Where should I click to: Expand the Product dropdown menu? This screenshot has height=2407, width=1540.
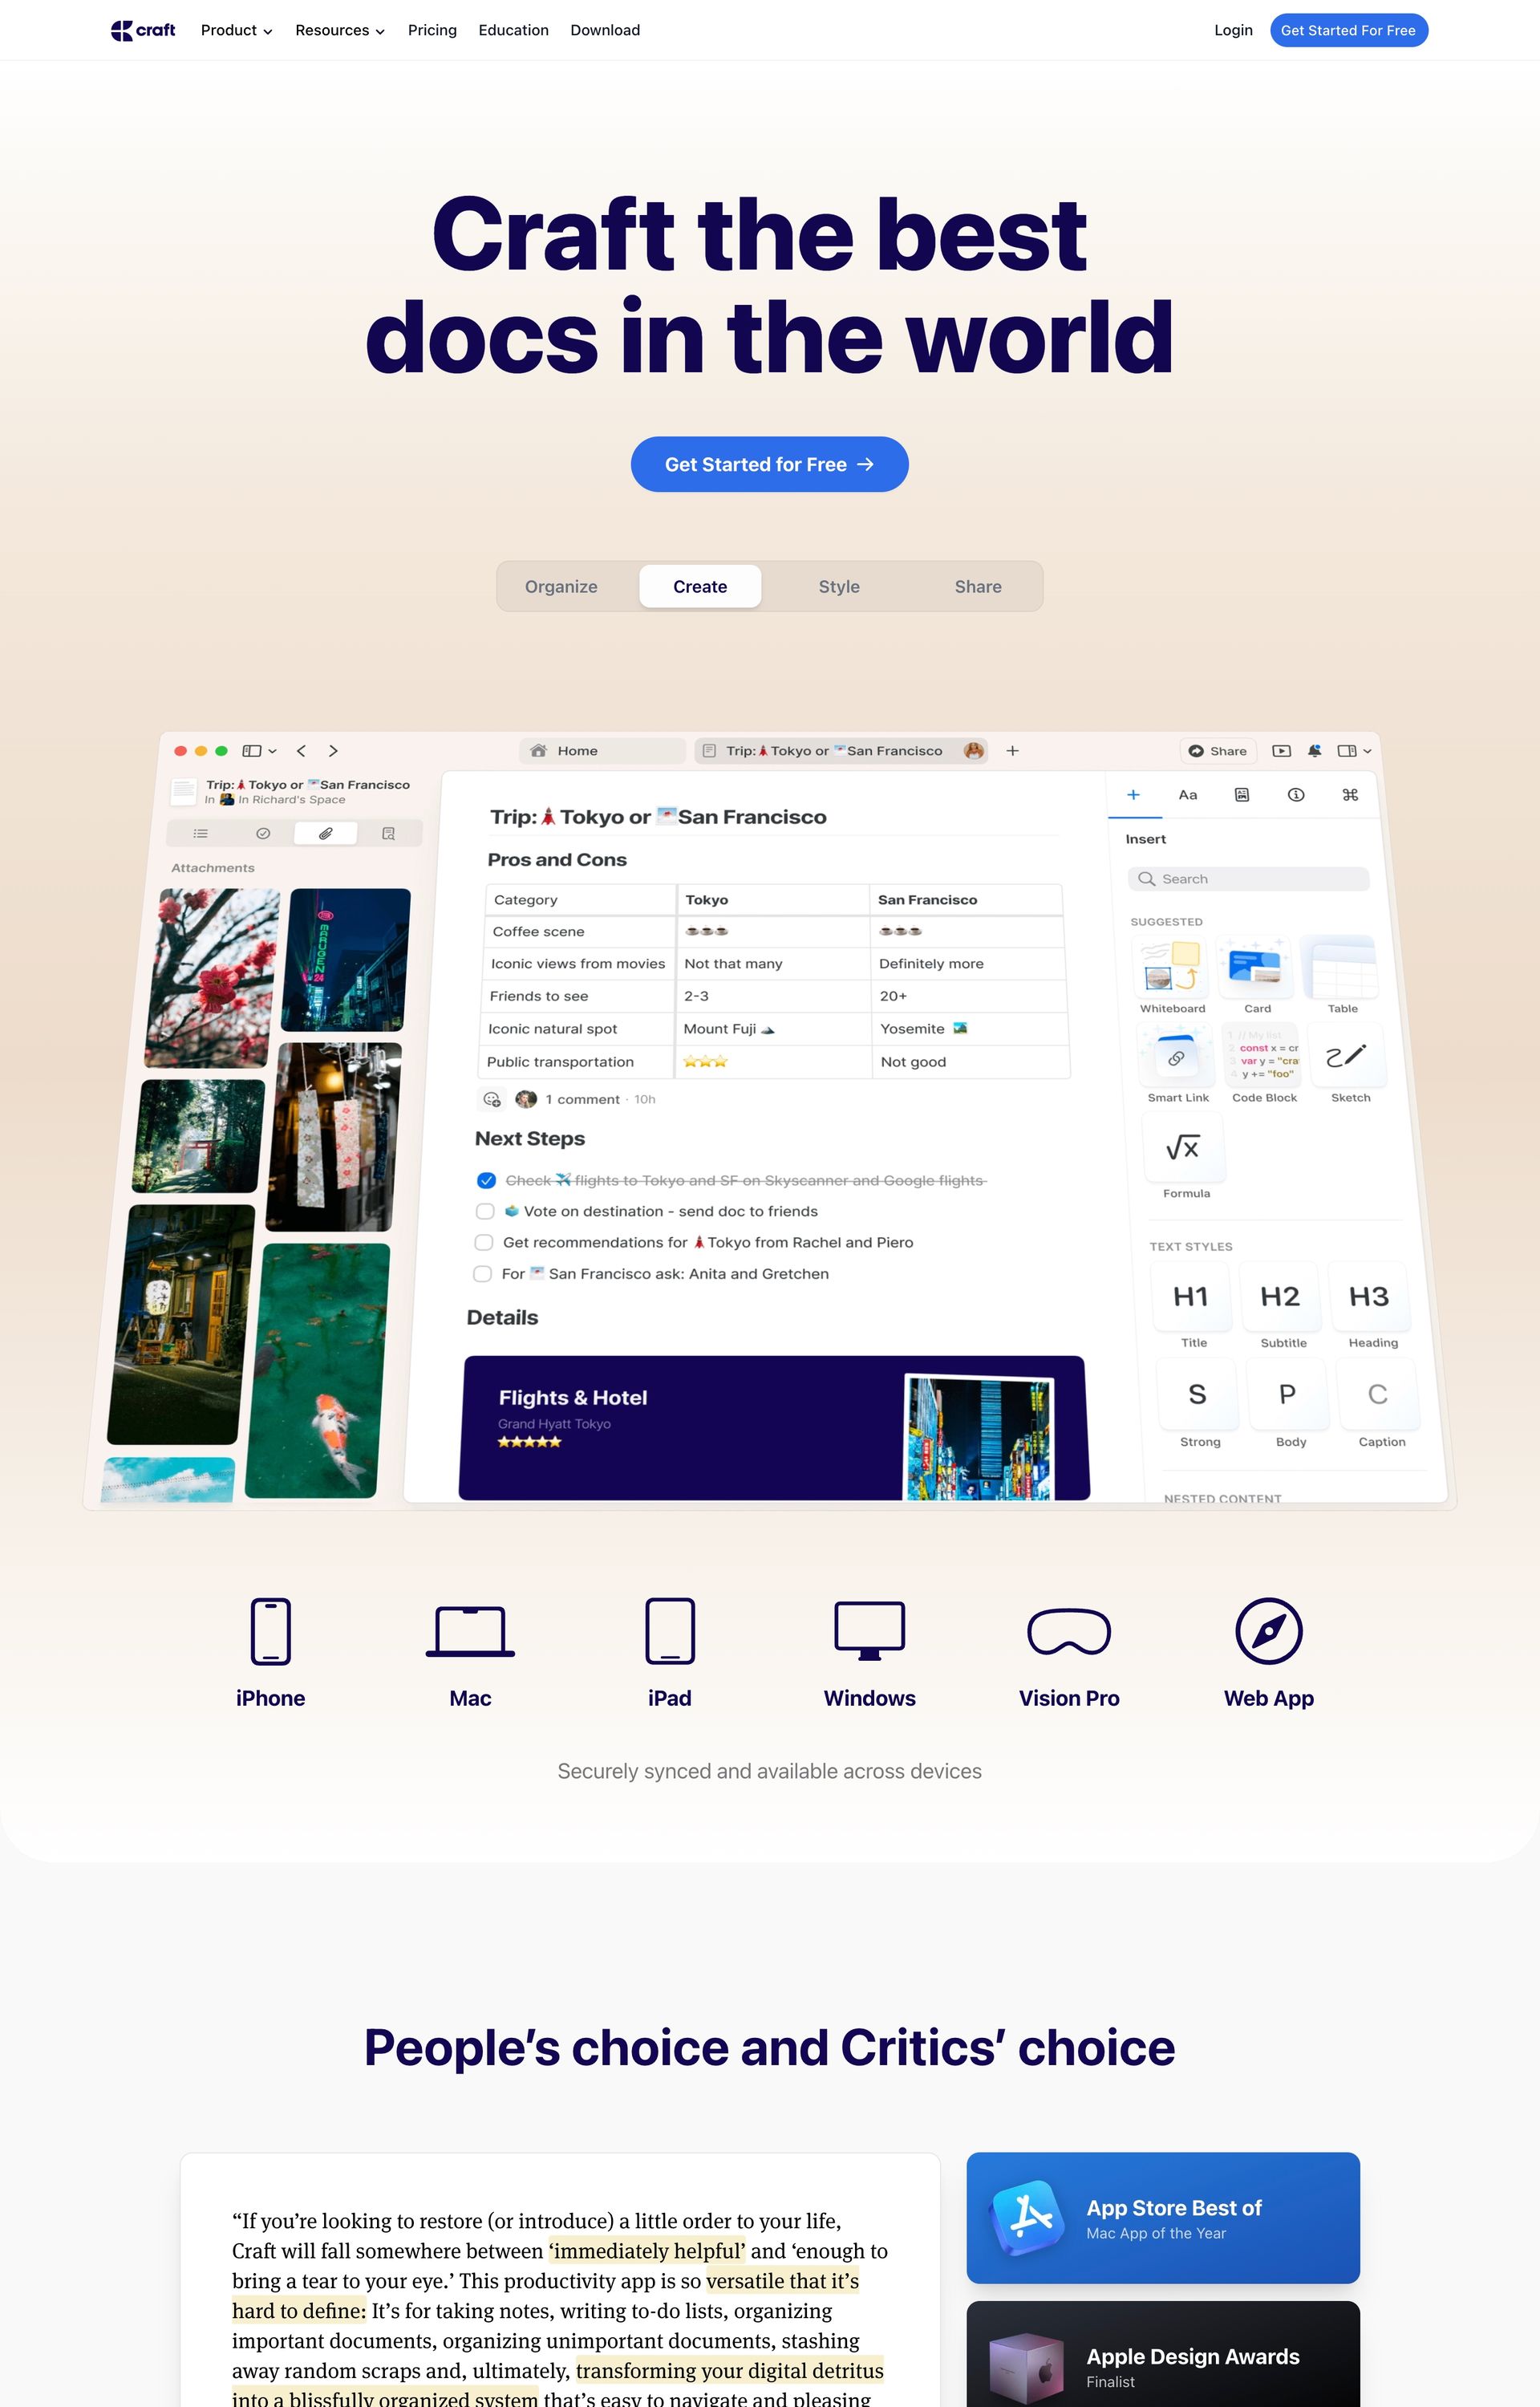236,30
